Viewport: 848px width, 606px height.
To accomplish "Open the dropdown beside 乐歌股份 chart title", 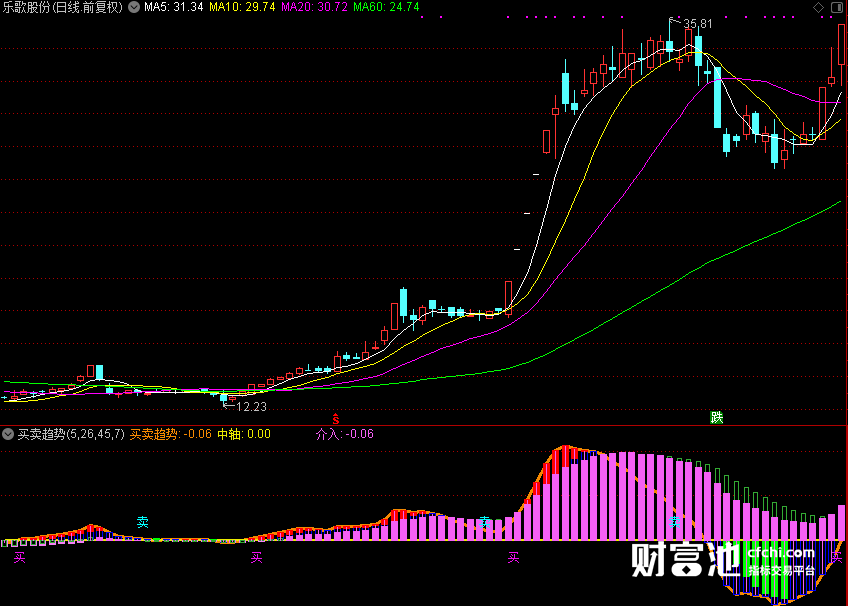I will [134, 7].
